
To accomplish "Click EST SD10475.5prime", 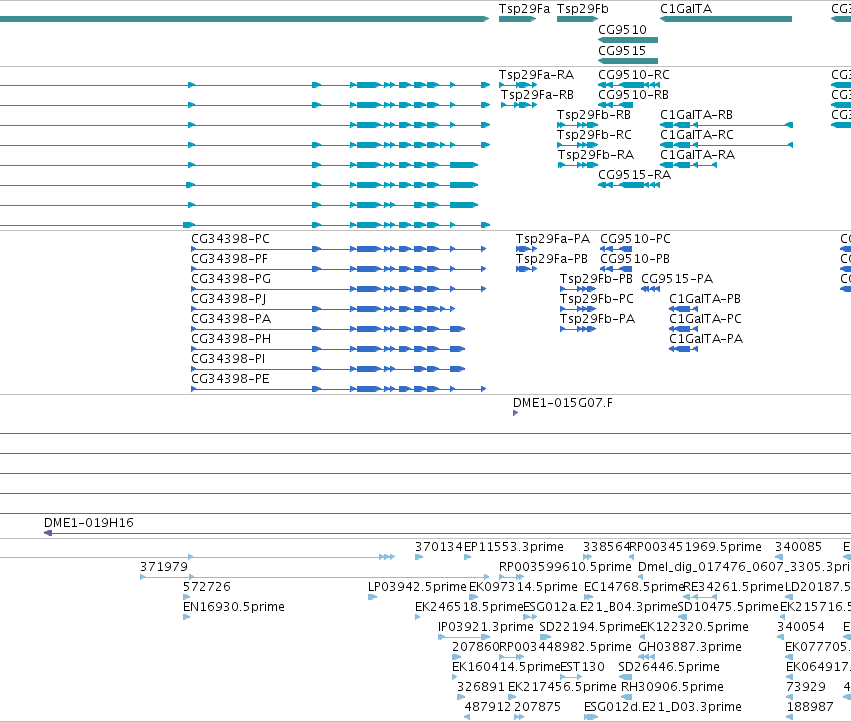I will [x=682, y=617].
